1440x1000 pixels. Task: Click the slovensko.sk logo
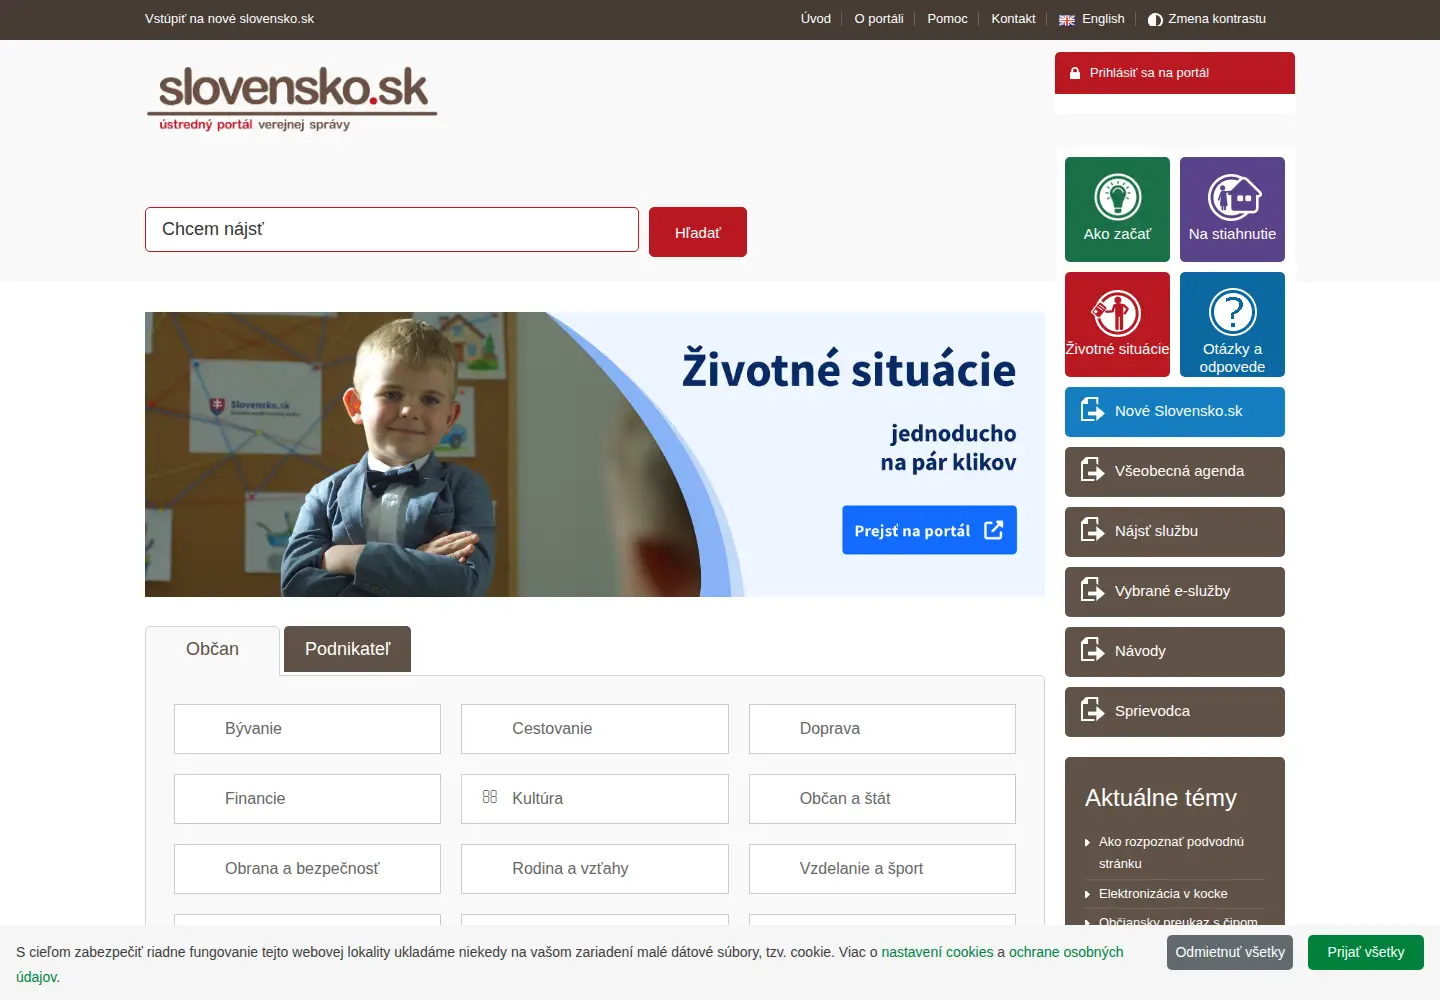(293, 98)
